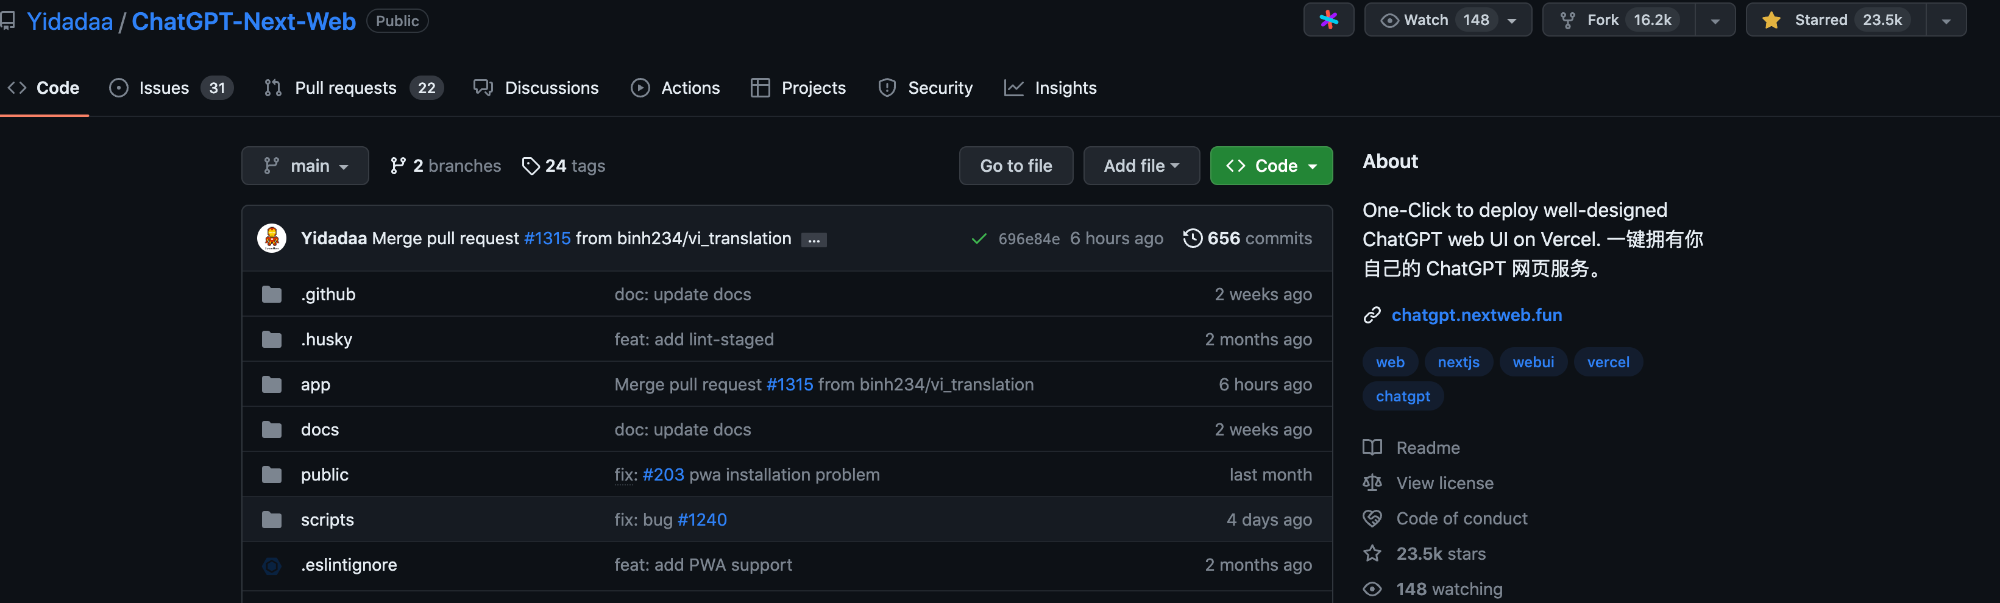Click the docs folder icon
This screenshot has width=2000, height=603.
[x=272, y=429]
